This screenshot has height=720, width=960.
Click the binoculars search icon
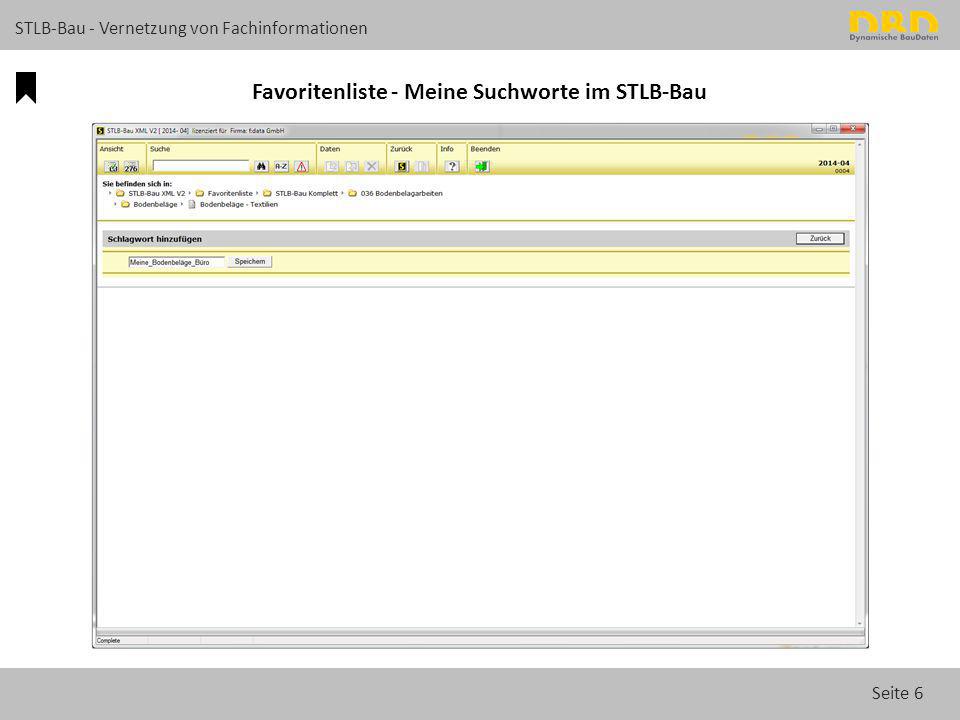pos(261,167)
